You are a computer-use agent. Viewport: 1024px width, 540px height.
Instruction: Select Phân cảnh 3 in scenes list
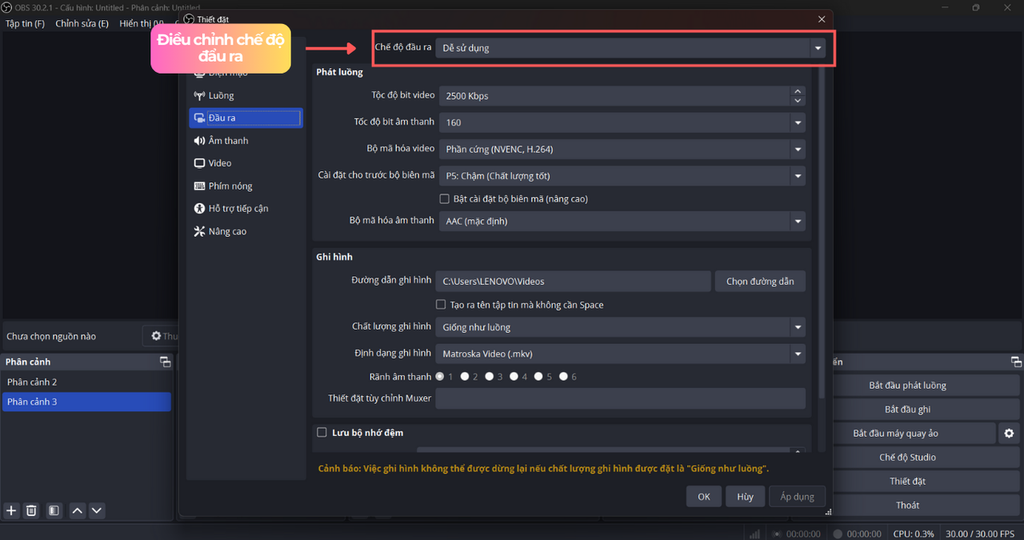[x=86, y=402]
